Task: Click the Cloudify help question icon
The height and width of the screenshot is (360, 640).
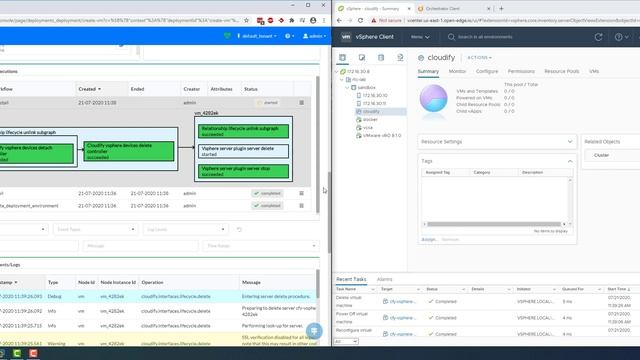Action: click(x=289, y=36)
